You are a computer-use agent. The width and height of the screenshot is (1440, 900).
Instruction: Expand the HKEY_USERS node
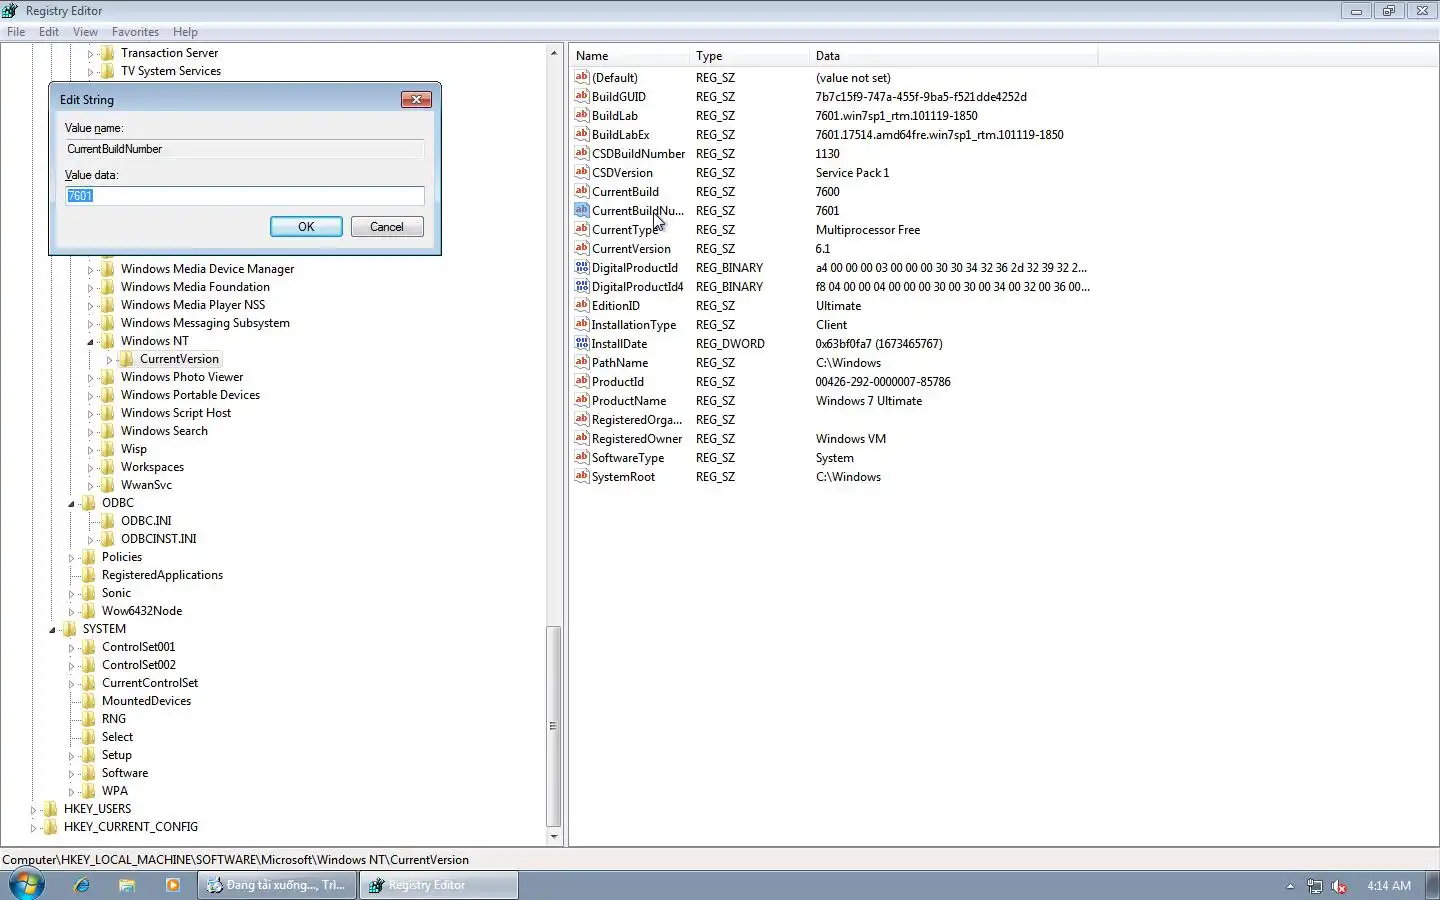point(33,809)
